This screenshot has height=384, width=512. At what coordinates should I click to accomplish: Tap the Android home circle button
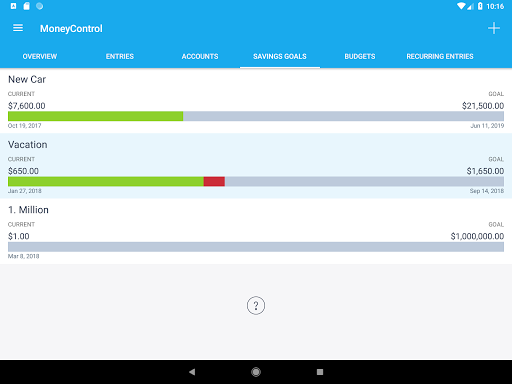256,372
